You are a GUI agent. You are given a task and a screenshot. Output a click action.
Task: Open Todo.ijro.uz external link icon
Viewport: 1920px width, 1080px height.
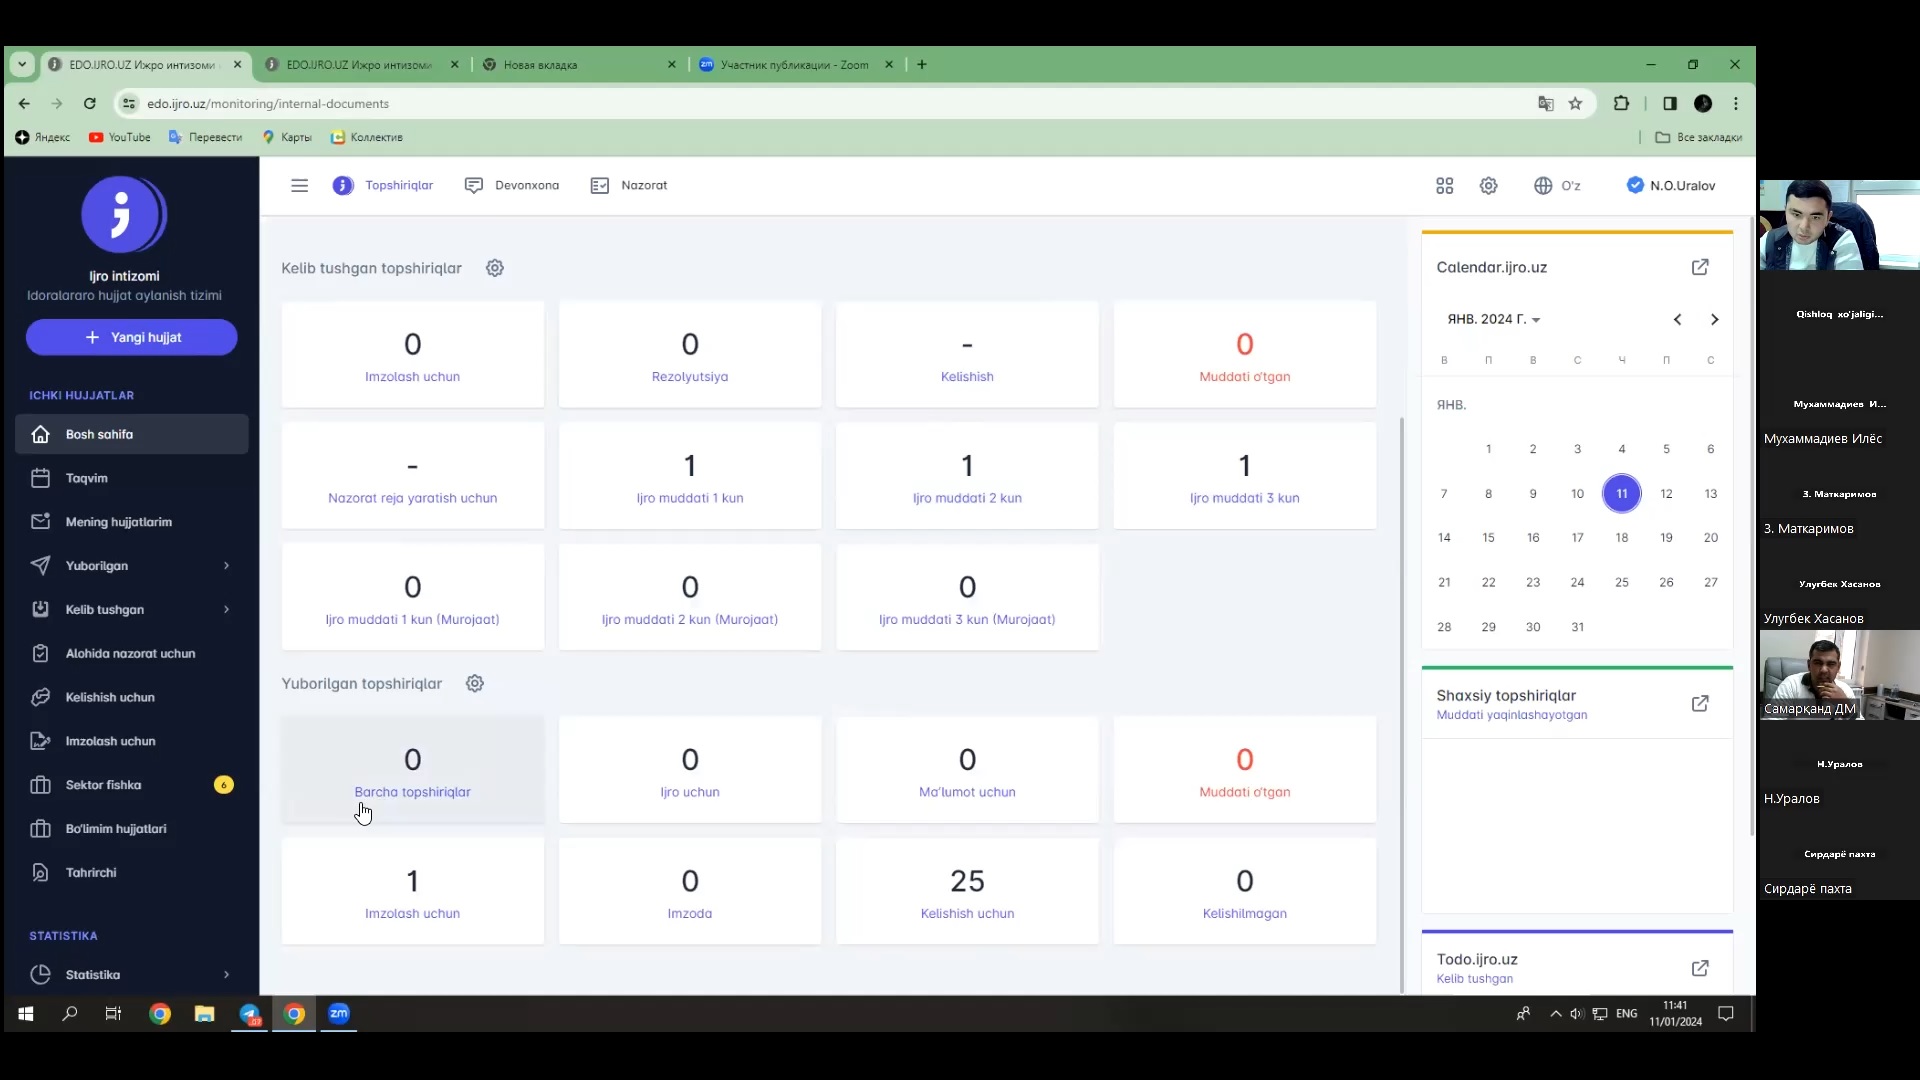pyautogui.click(x=1700, y=968)
